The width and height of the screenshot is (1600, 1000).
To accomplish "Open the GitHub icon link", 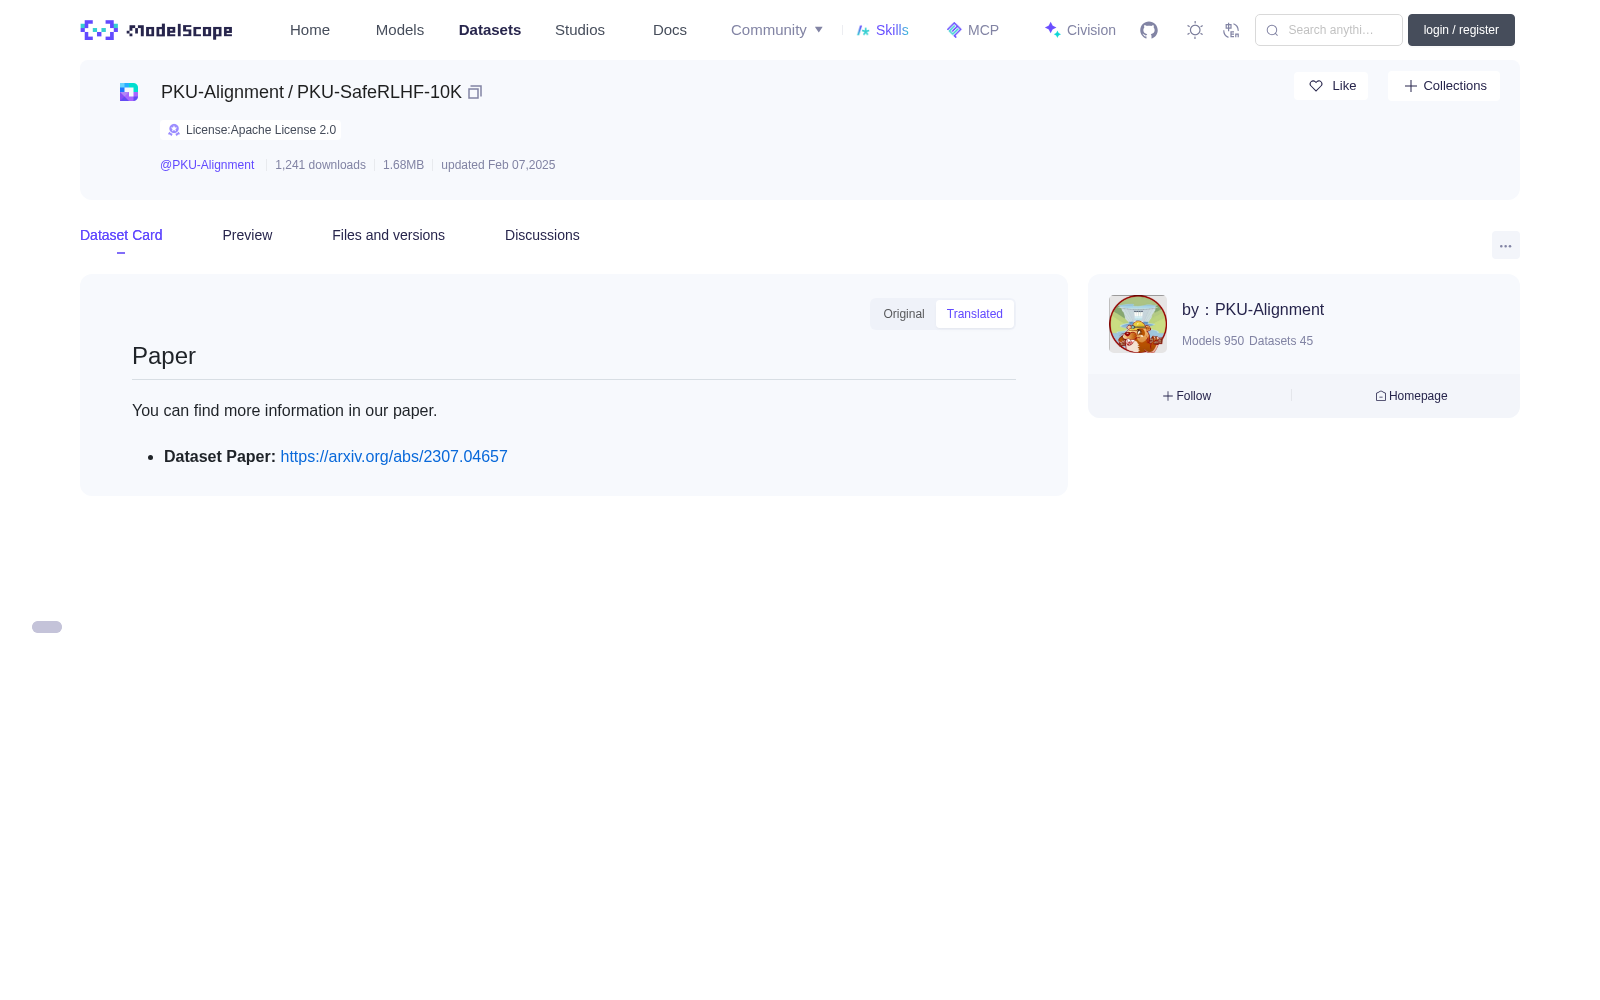I will (x=1149, y=30).
